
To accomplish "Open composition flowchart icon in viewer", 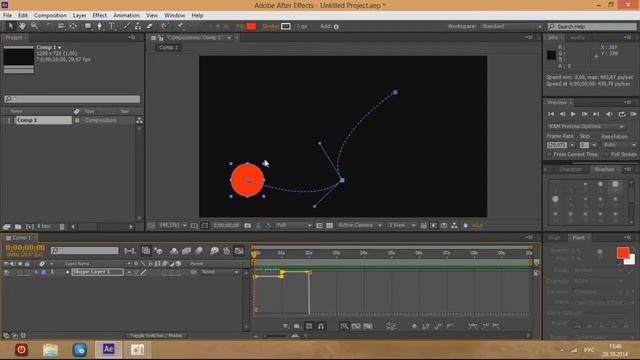I will coord(454,225).
